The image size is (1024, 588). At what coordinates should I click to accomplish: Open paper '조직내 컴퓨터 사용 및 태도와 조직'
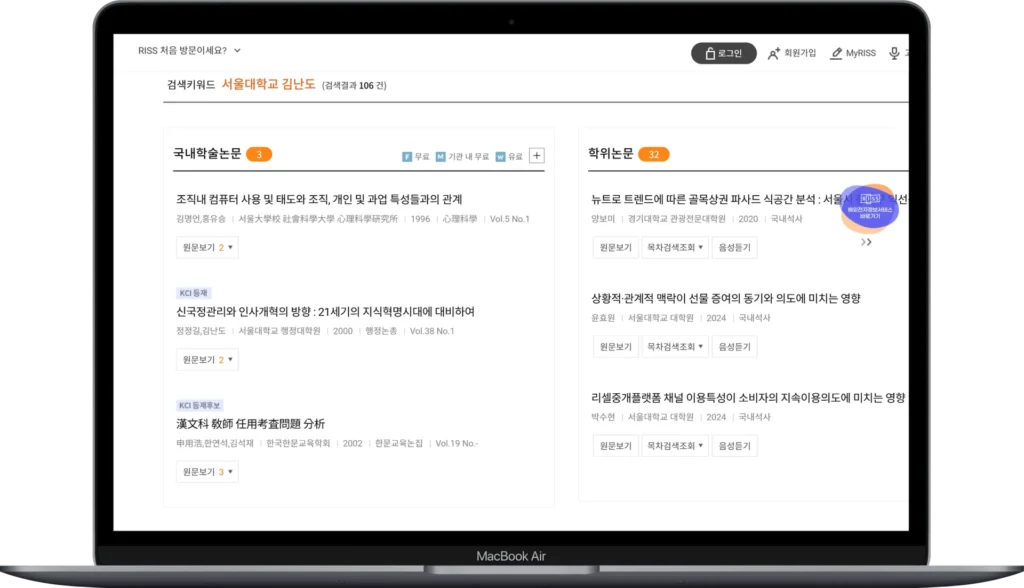(319, 199)
